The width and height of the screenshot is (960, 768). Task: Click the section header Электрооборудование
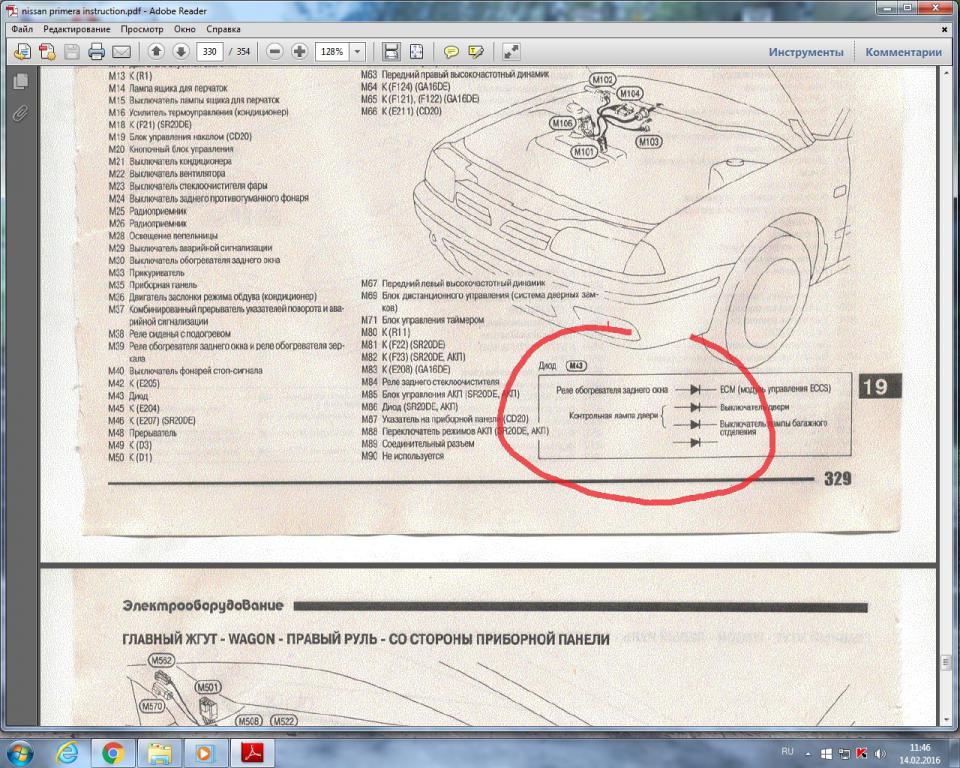[x=203, y=605]
